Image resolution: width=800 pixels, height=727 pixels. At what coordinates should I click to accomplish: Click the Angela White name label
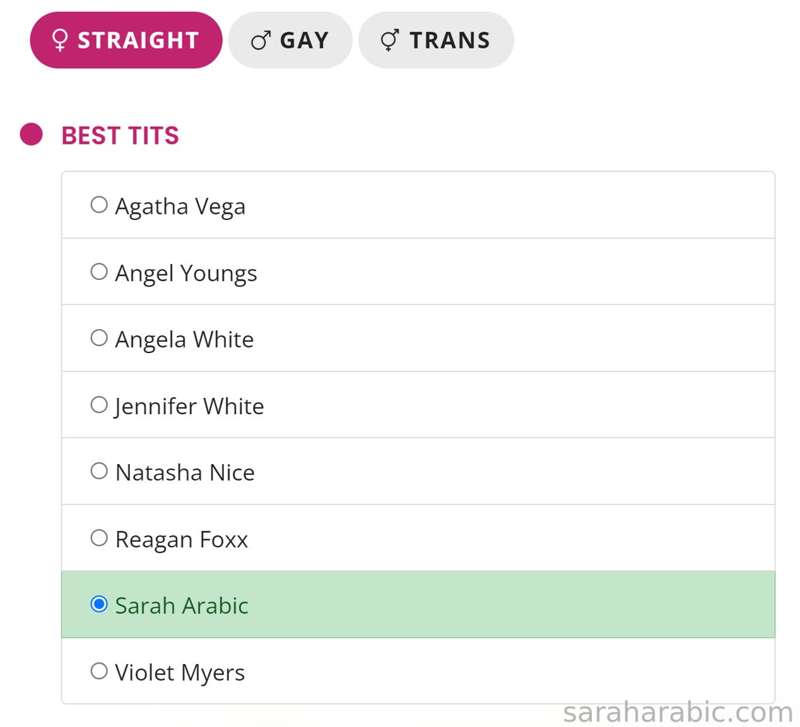(x=184, y=340)
